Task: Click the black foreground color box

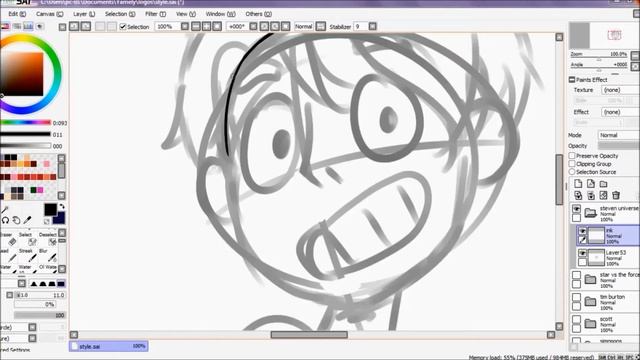Action: (51, 209)
